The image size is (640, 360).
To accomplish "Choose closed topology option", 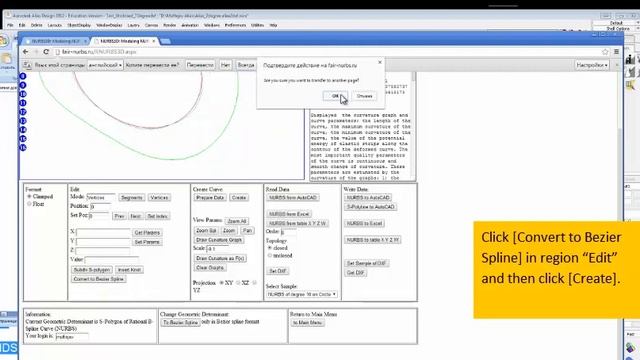I will click(x=269, y=248).
